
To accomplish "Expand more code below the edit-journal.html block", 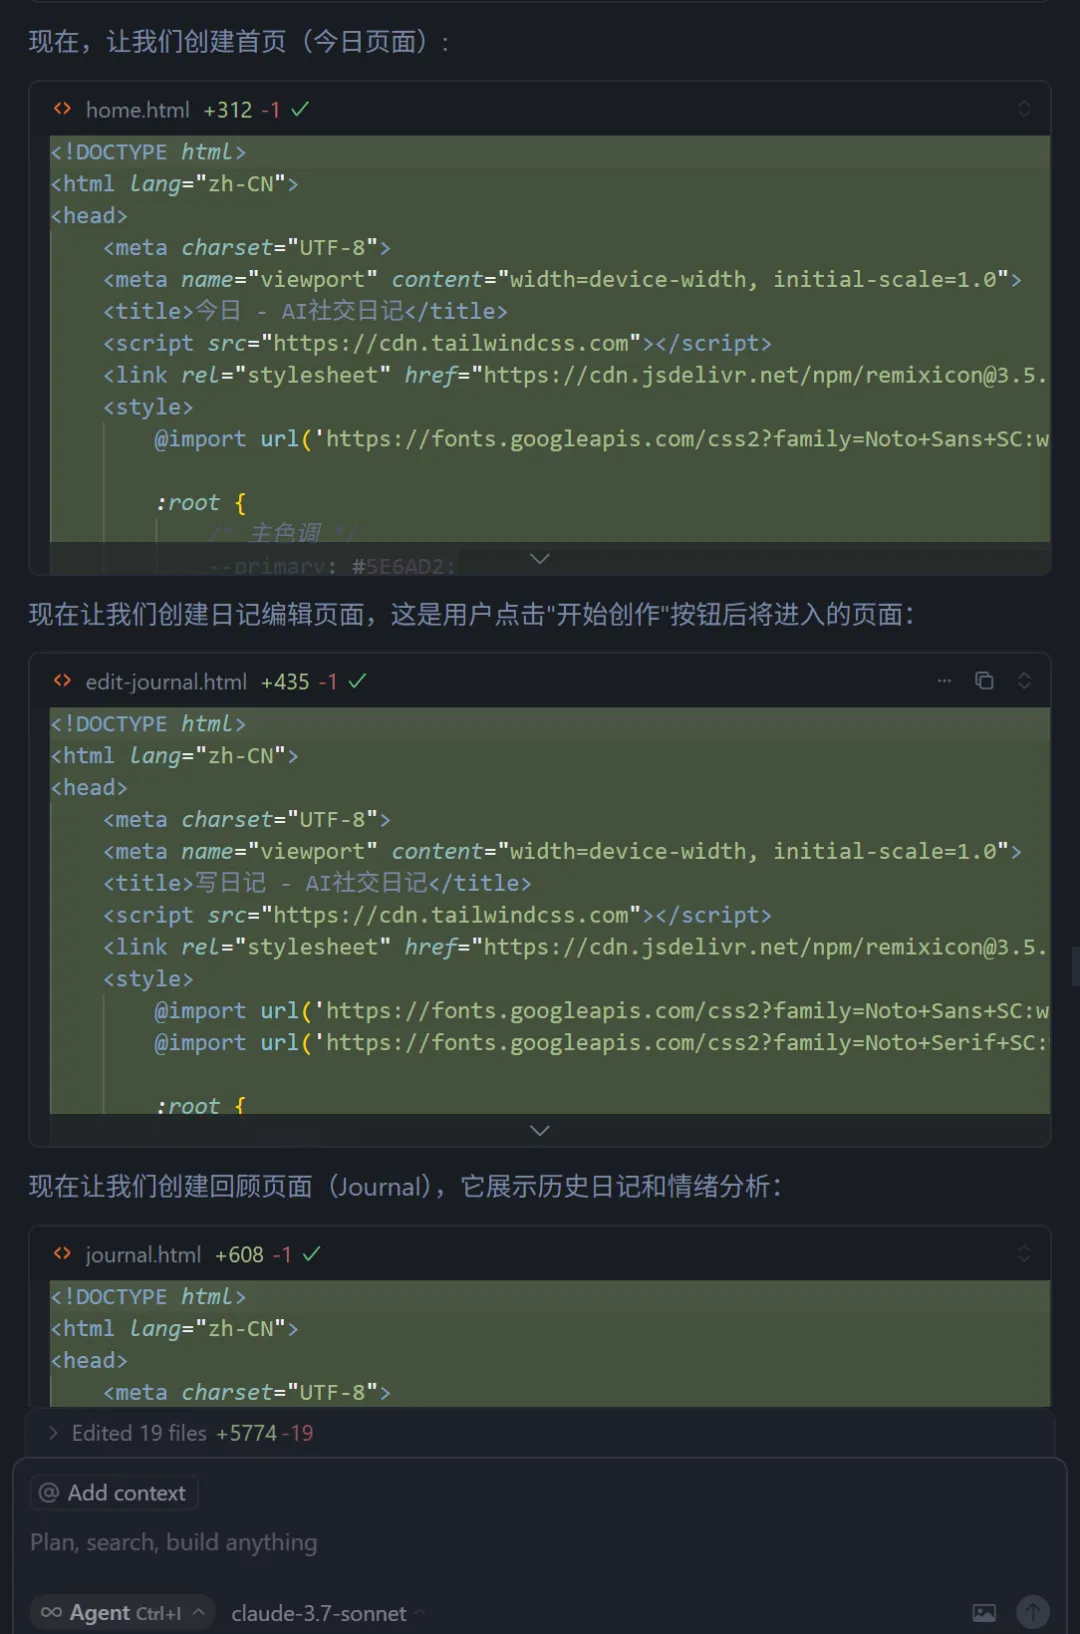I will click(540, 1131).
